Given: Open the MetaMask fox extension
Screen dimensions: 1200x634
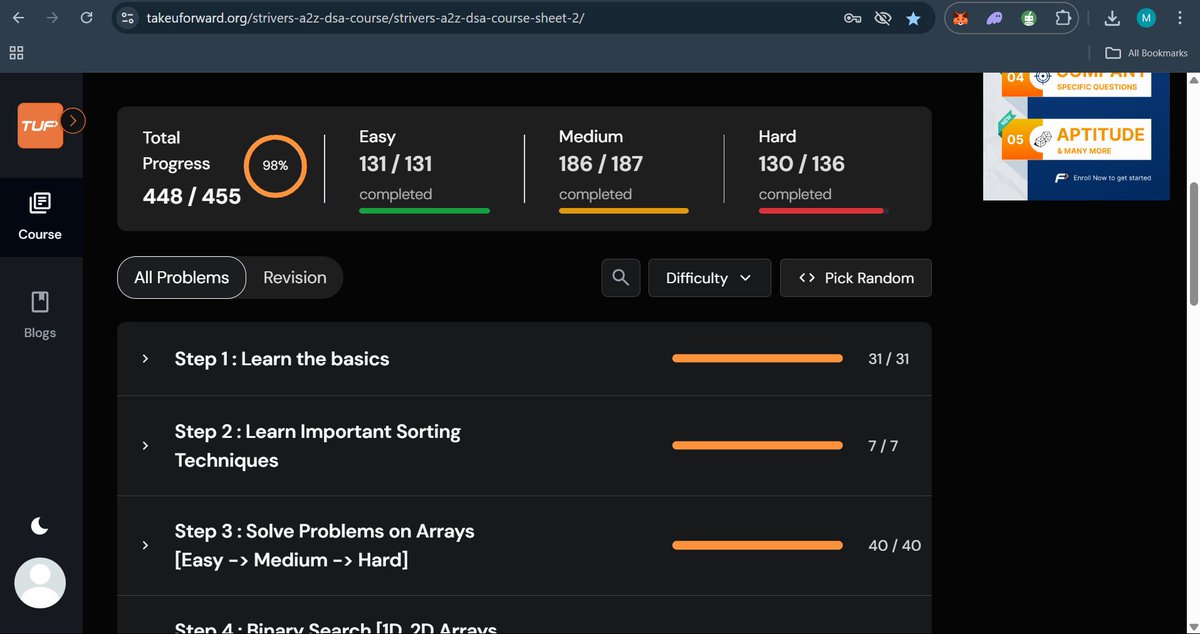Looking at the screenshot, I should click(x=959, y=18).
